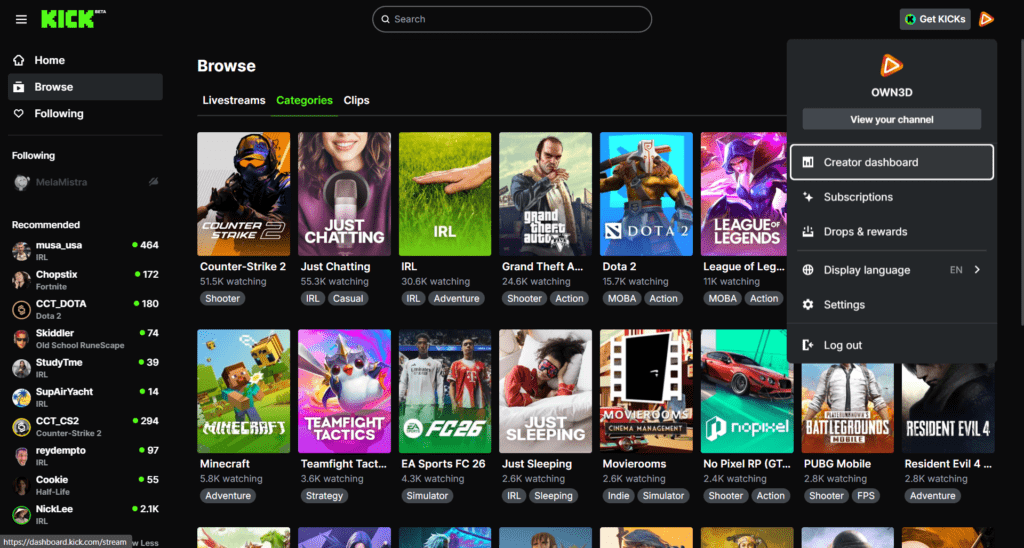This screenshot has height=548, width=1024.
Task: Click the Creator dashboard icon
Action: pos(808,162)
